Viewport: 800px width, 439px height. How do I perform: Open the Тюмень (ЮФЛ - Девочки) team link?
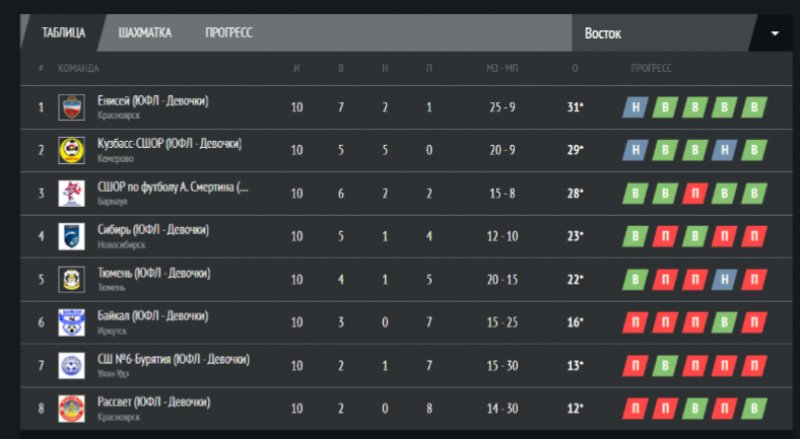tap(154, 274)
